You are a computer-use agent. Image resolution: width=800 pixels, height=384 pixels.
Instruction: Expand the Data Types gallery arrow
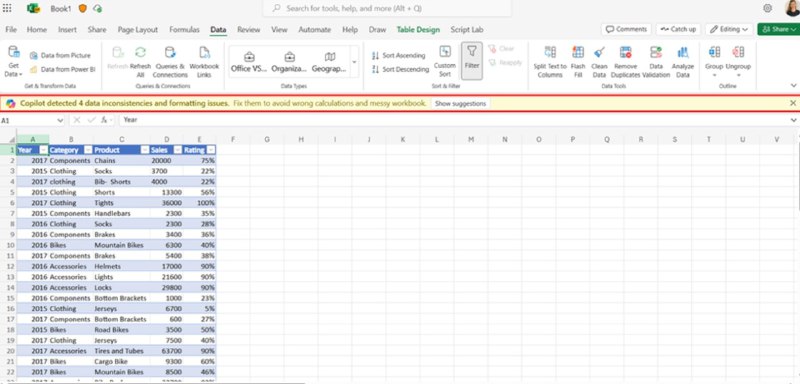click(x=355, y=62)
